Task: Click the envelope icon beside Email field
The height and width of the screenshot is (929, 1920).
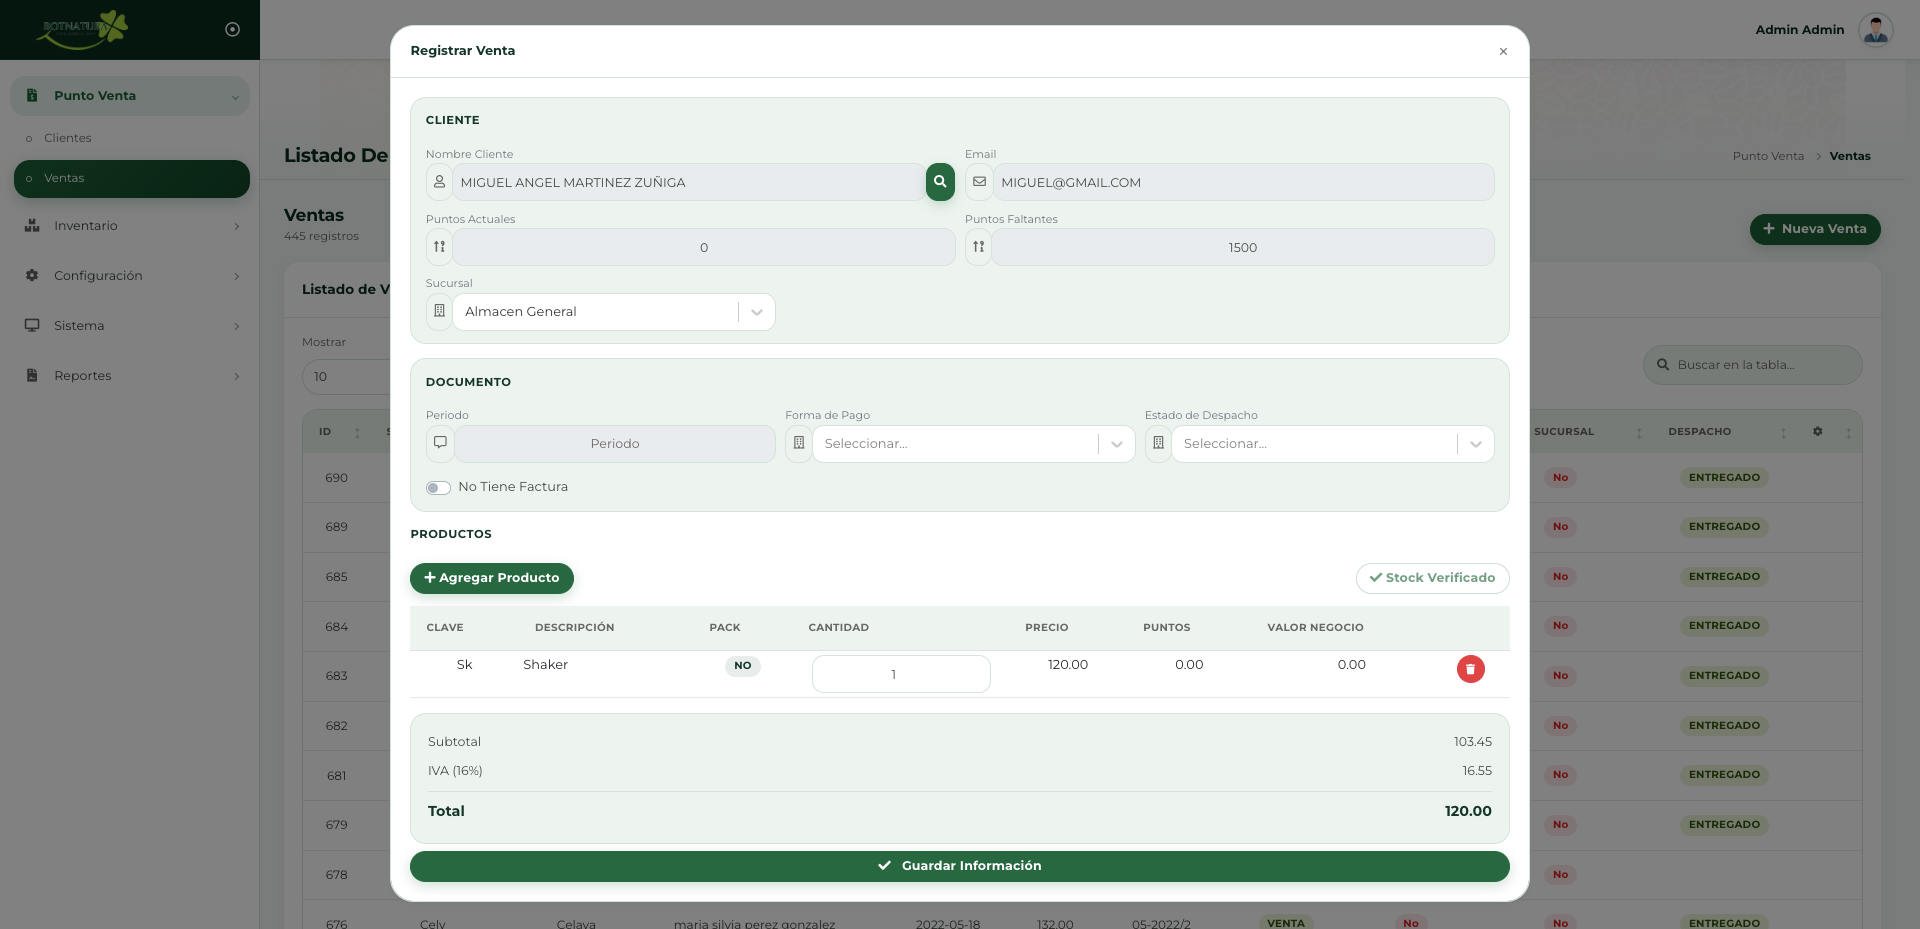Action: click(979, 182)
